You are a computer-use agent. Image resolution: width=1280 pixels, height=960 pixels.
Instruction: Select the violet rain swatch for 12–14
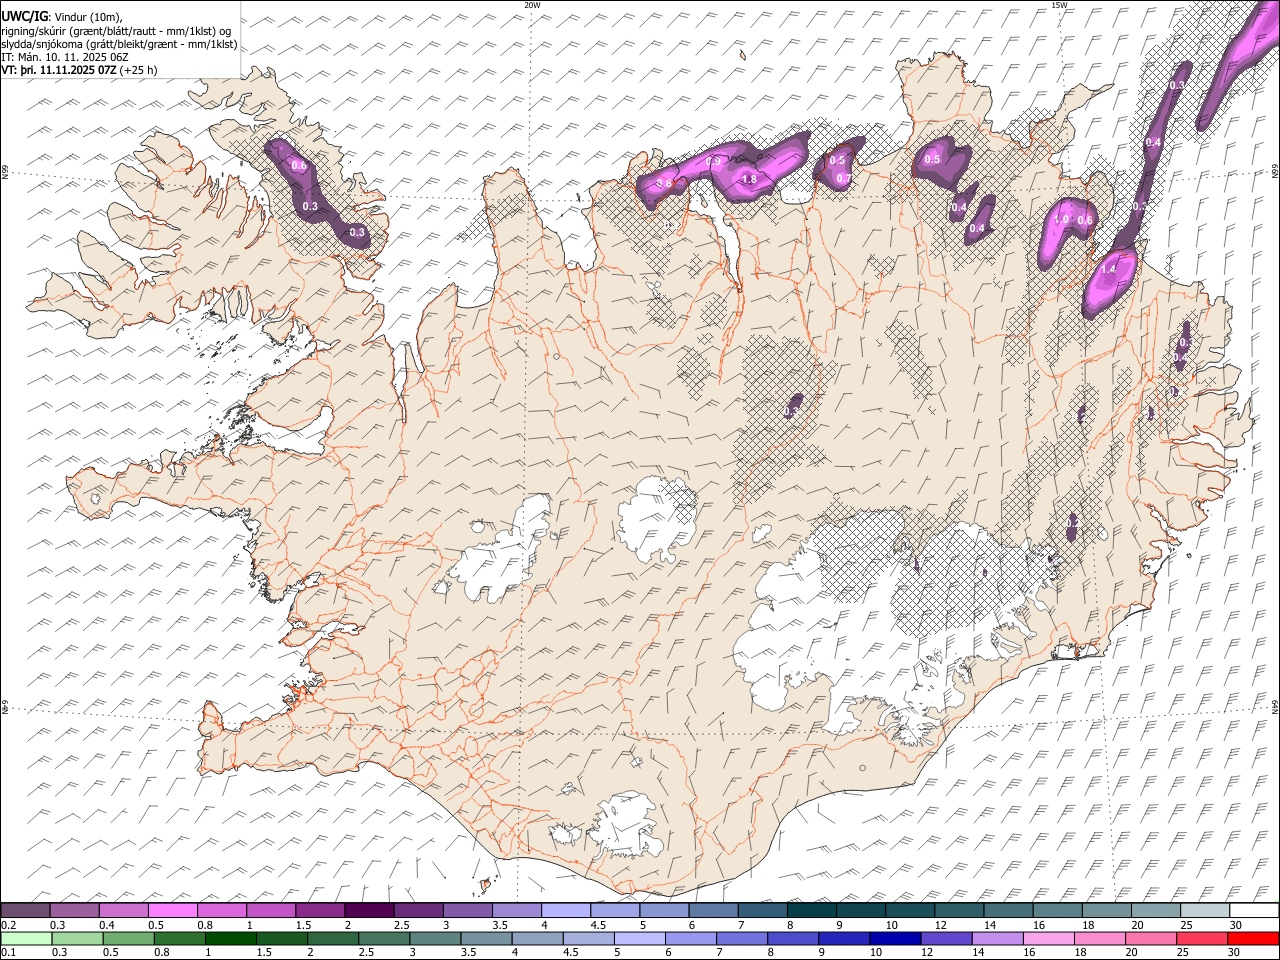[947, 938]
